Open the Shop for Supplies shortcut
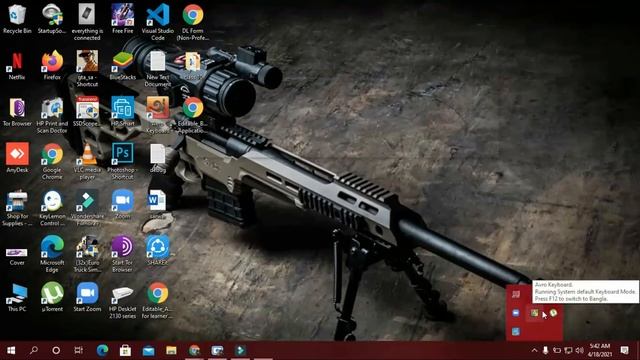Viewport: 640px width, 360px height. [17, 208]
